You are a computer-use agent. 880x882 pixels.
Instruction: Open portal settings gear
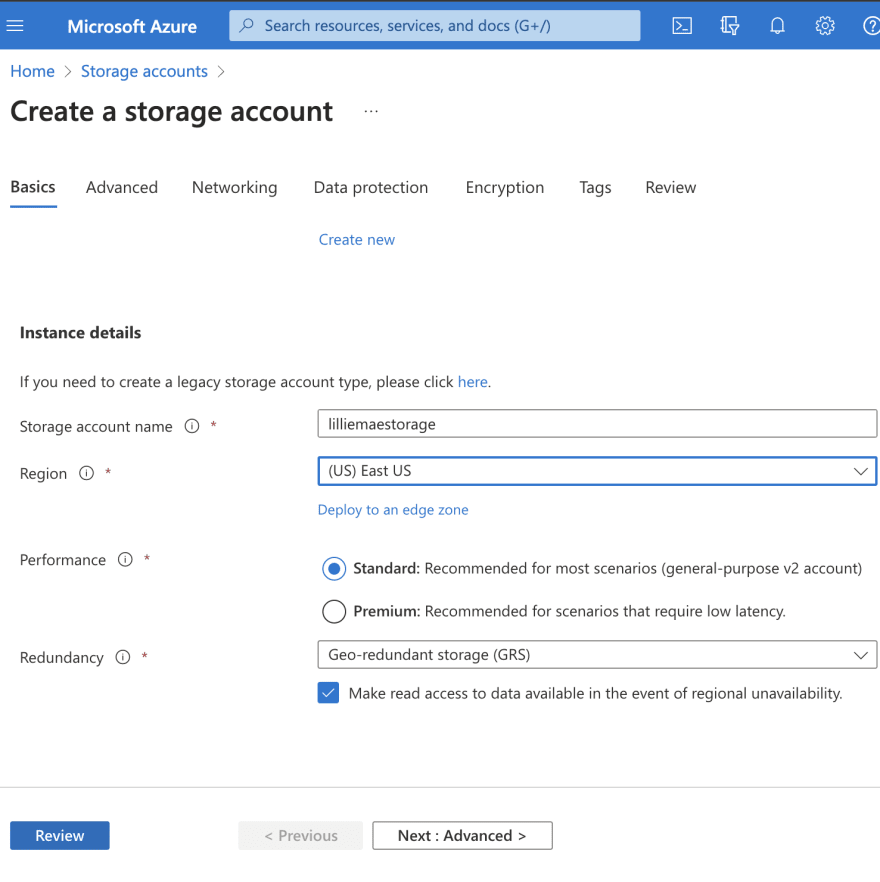(x=825, y=26)
